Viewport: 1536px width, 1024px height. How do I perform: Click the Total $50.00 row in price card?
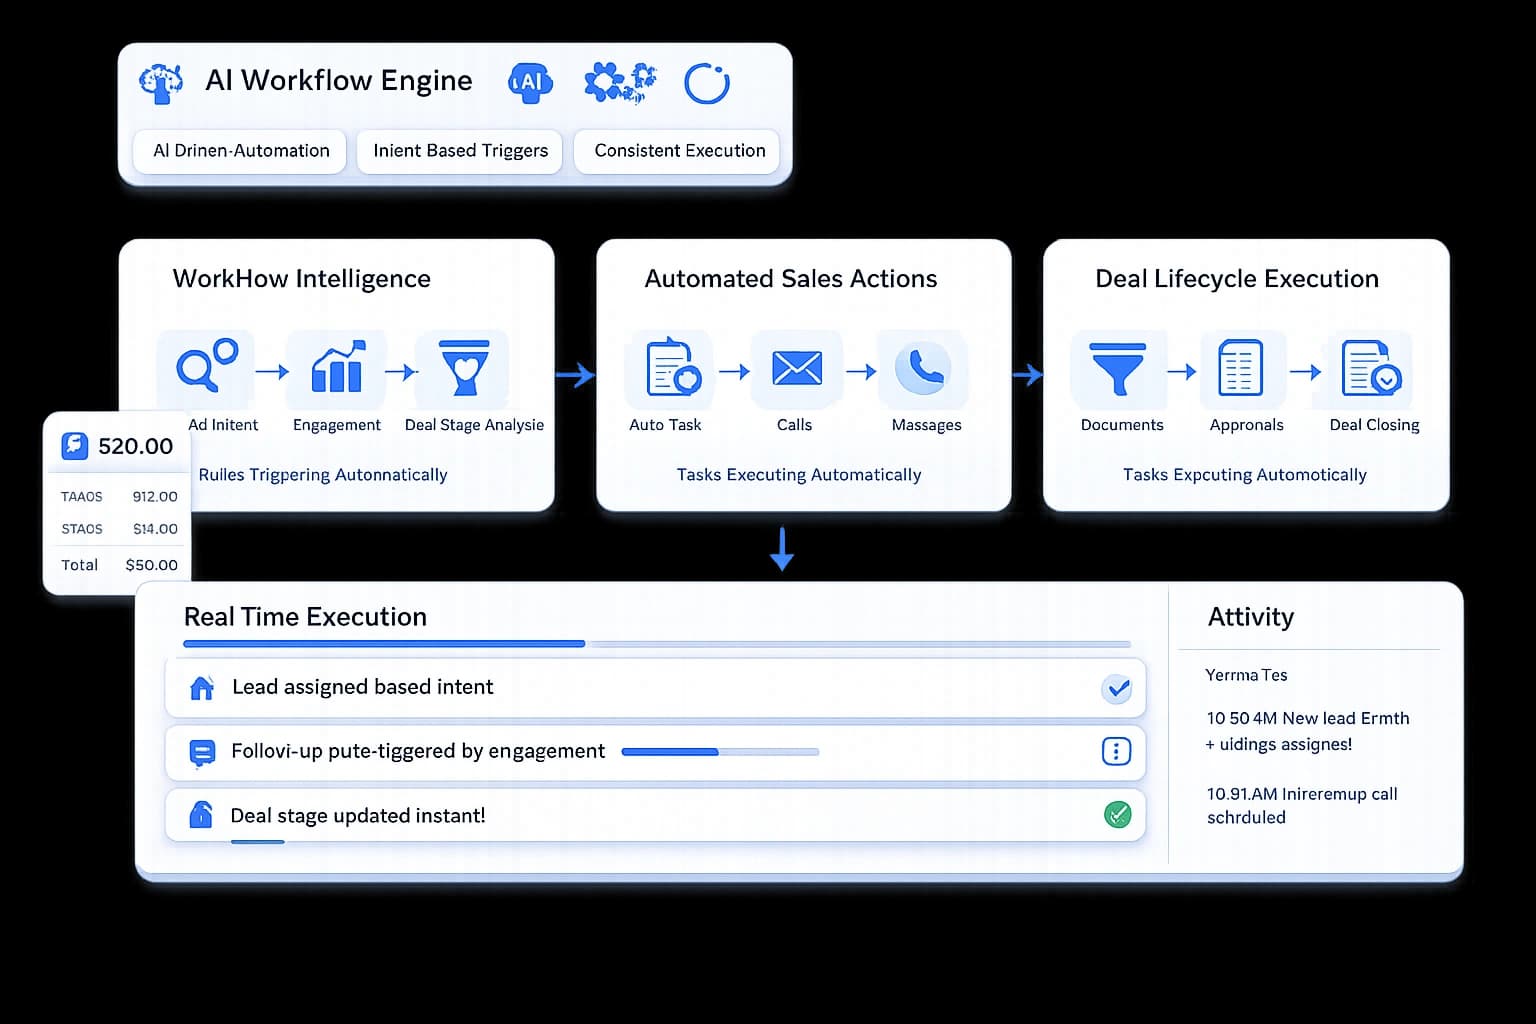tap(118, 565)
